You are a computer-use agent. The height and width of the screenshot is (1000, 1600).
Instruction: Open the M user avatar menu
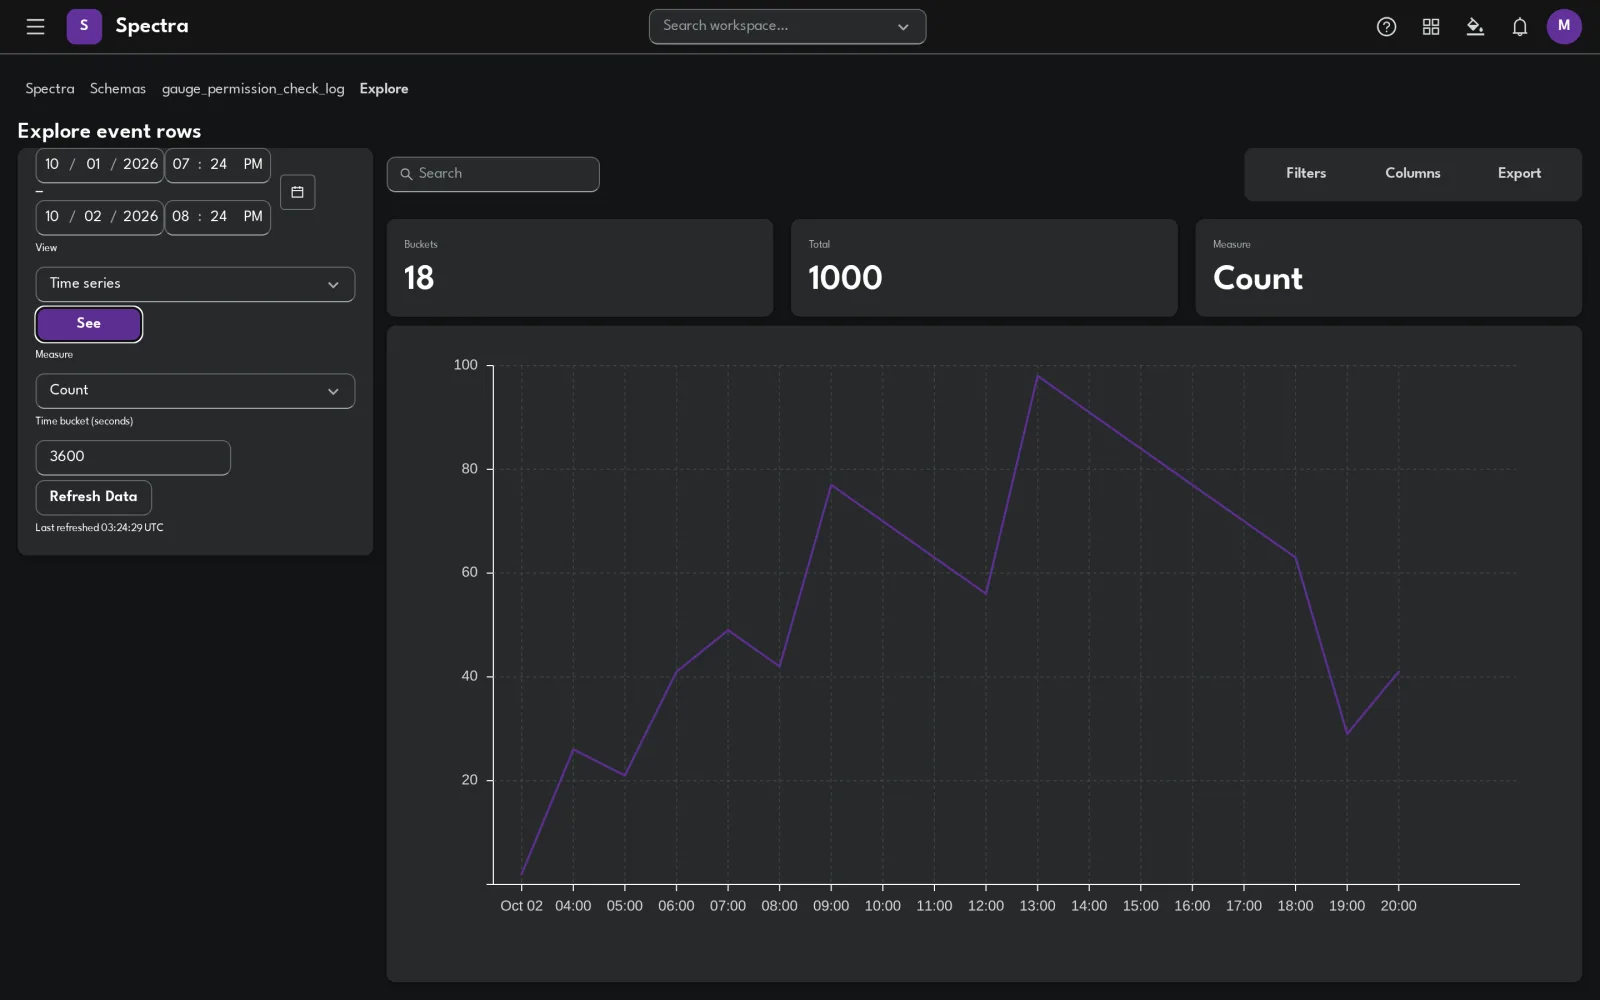coord(1564,27)
